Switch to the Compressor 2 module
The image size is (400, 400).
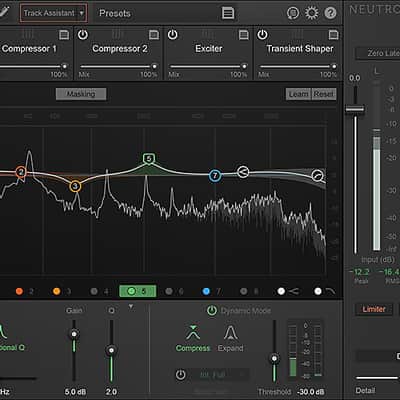coord(120,49)
